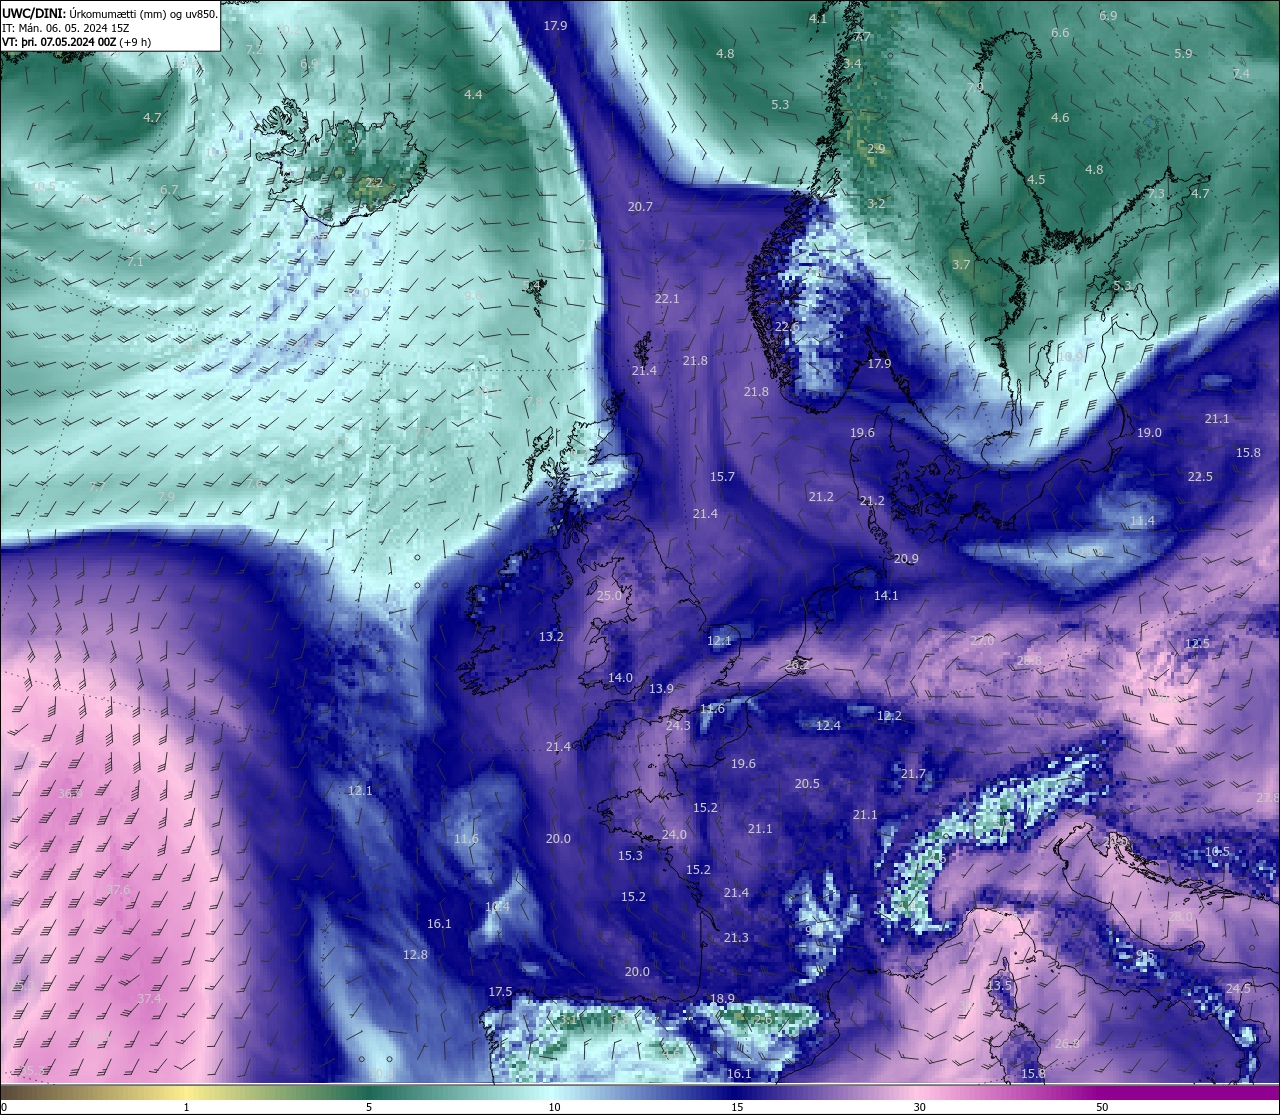Image resolution: width=1280 pixels, height=1115 pixels.
Task: Click the color scale label 5
Action: (369, 1107)
